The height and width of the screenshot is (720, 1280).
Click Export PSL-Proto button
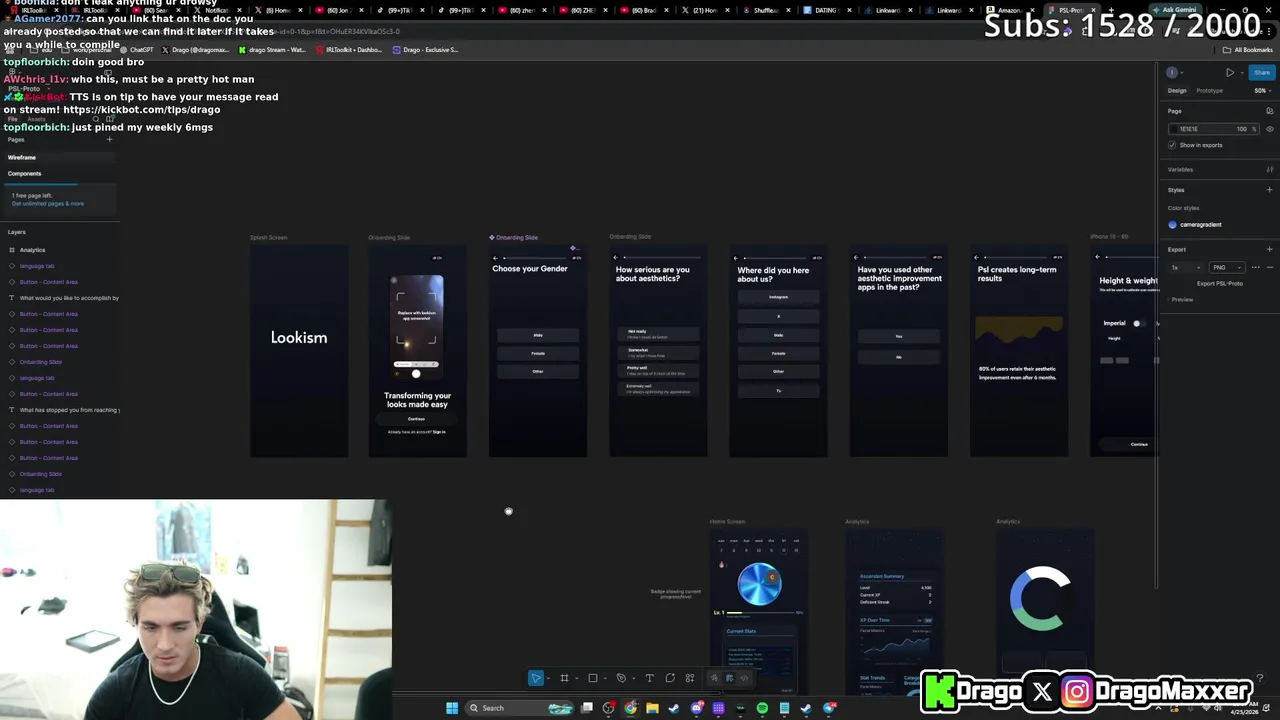(1220, 283)
